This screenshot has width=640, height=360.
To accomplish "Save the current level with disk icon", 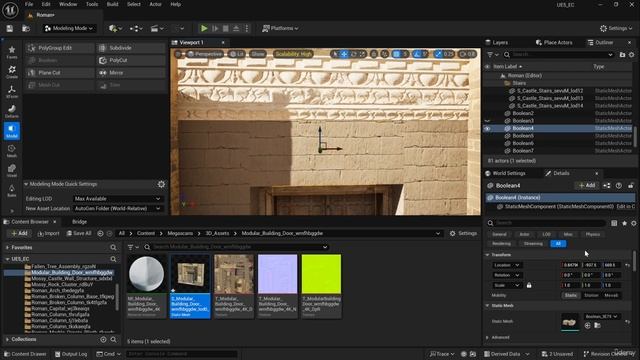I will coord(9,28).
